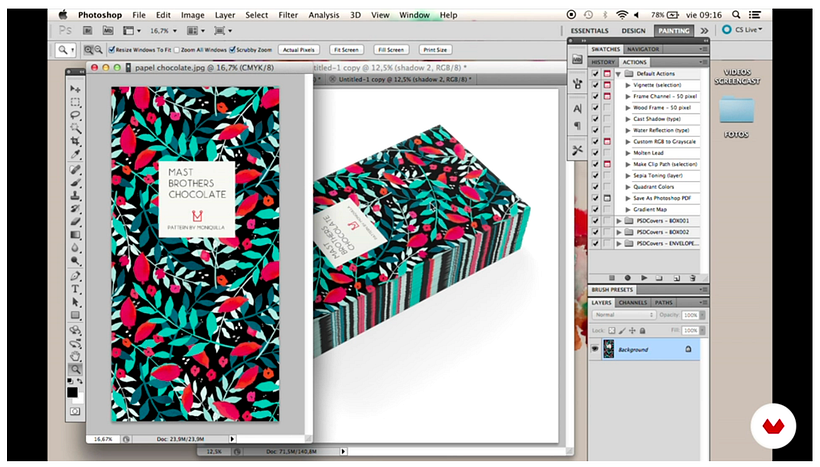Toggle dialog box for Vignette (selection)
820x467 pixels.
[x=607, y=85]
